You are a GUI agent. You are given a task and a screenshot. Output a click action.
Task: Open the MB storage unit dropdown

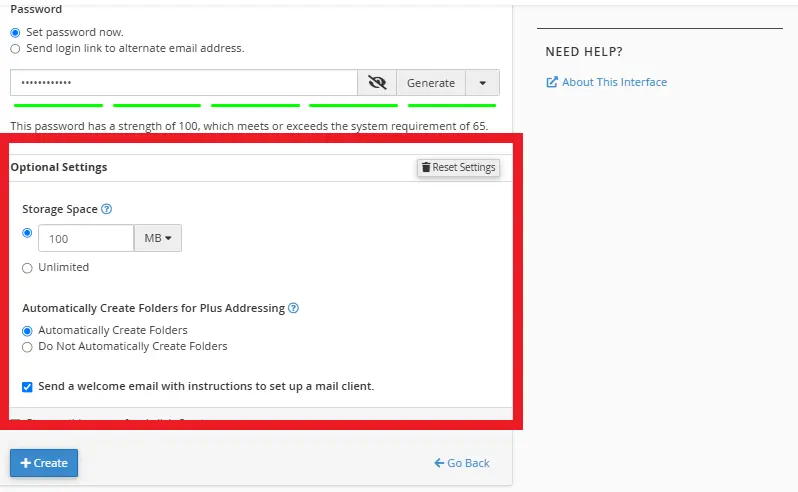click(x=158, y=238)
